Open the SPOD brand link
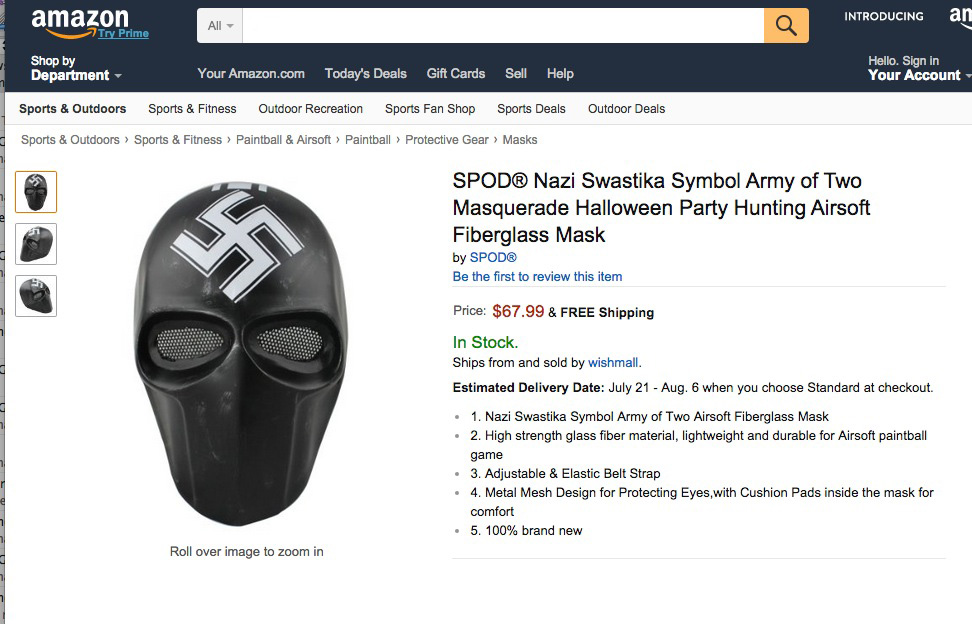This screenshot has width=972, height=624. click(493, 258)
